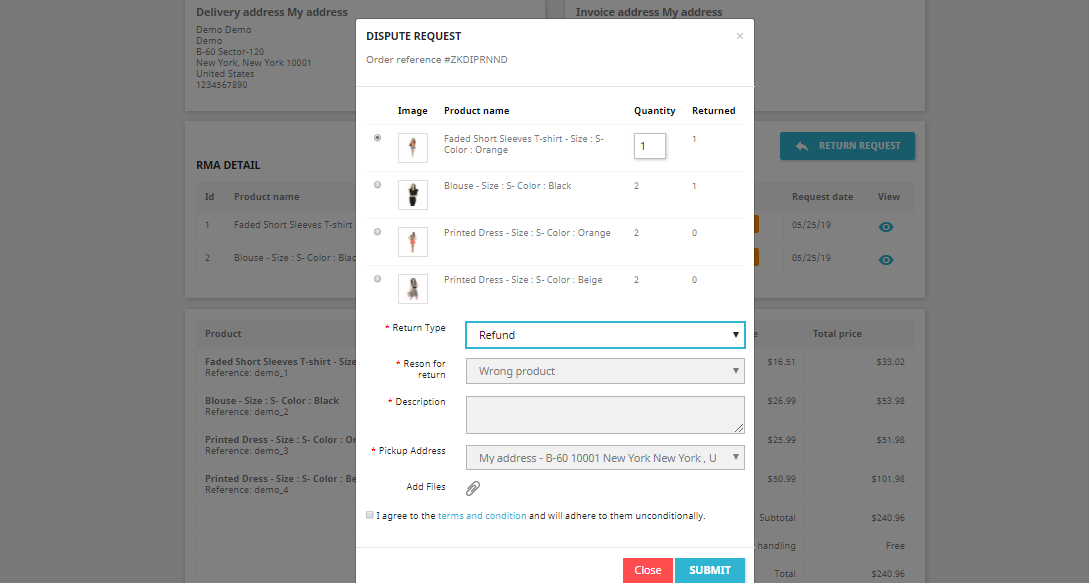
Task: View RMA request 2 via eye icon
Action: pos(886,259)
